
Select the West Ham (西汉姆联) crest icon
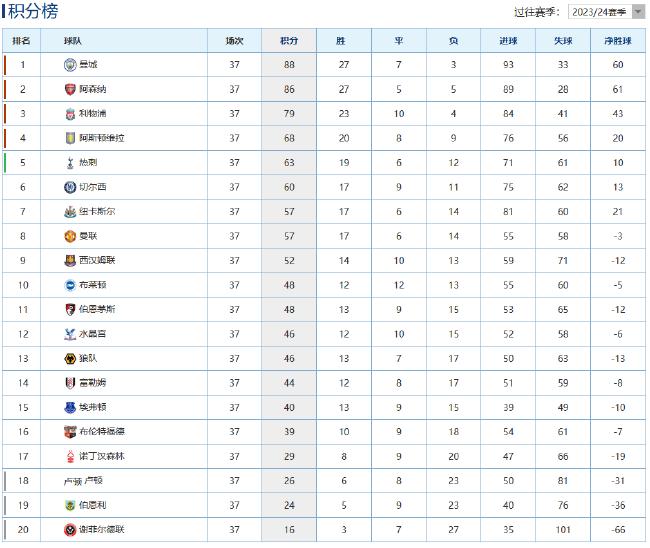click(70, 261)
